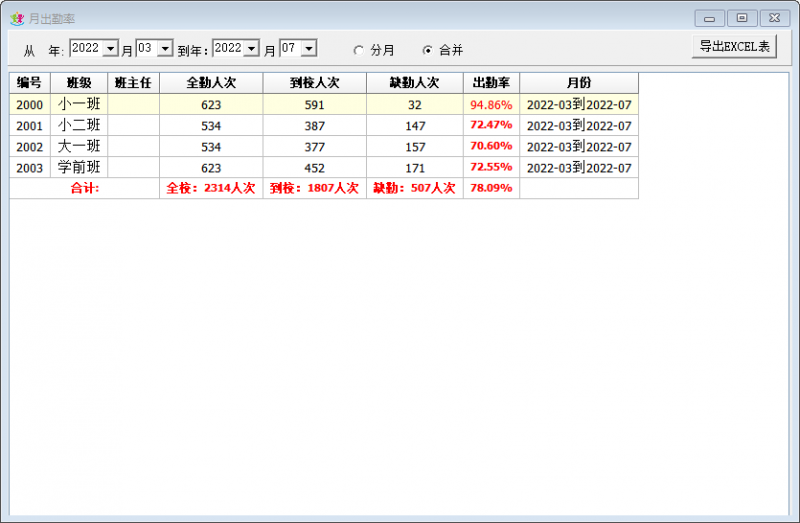Click 小一班 row 全勤人次 value 623
This screenshot has width=800, height=523.
click(x=211, y=105)
